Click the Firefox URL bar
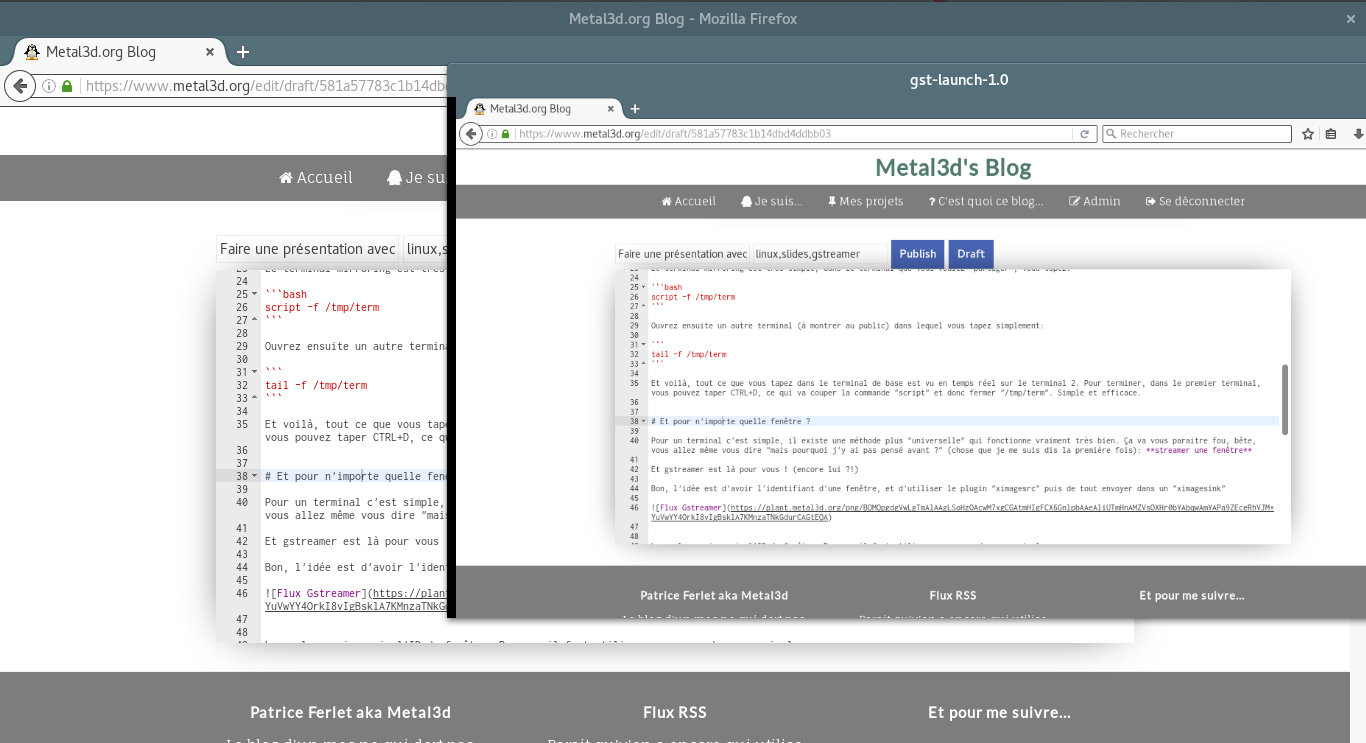The height and width of the screenshot is (743, 1366). click(240, 86)
